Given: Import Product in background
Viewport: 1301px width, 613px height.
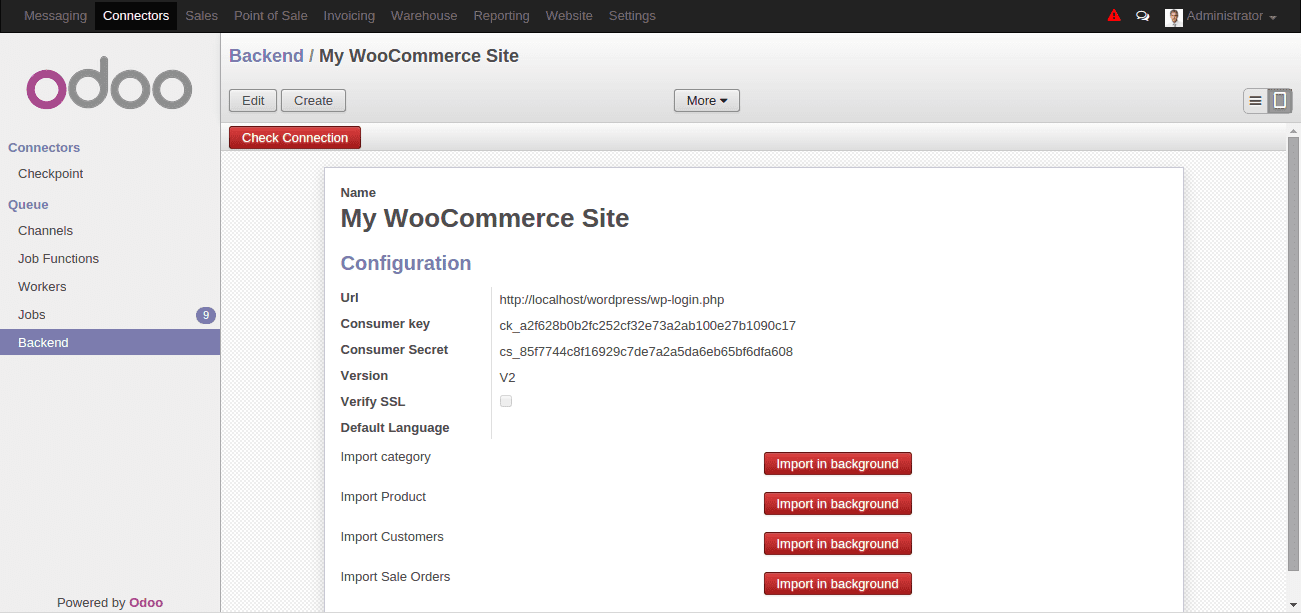Looking at the screenshot, I should [x=838, y=504].
